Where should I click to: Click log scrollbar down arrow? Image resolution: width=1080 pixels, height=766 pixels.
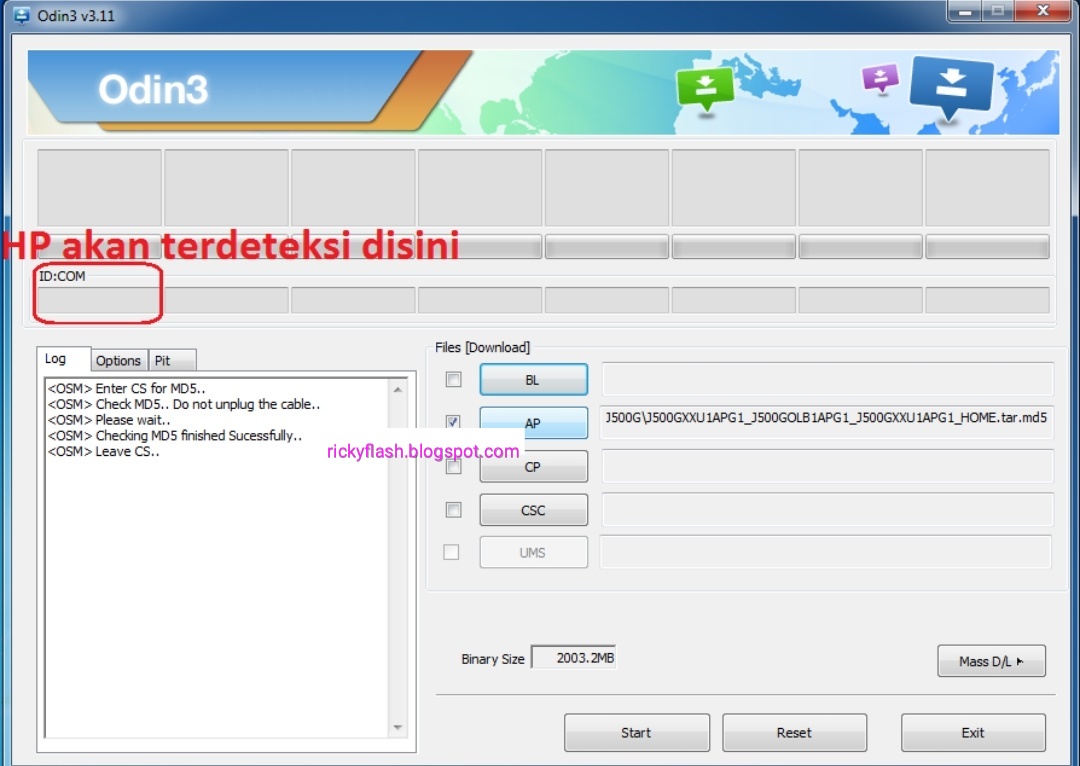[397, 727]
